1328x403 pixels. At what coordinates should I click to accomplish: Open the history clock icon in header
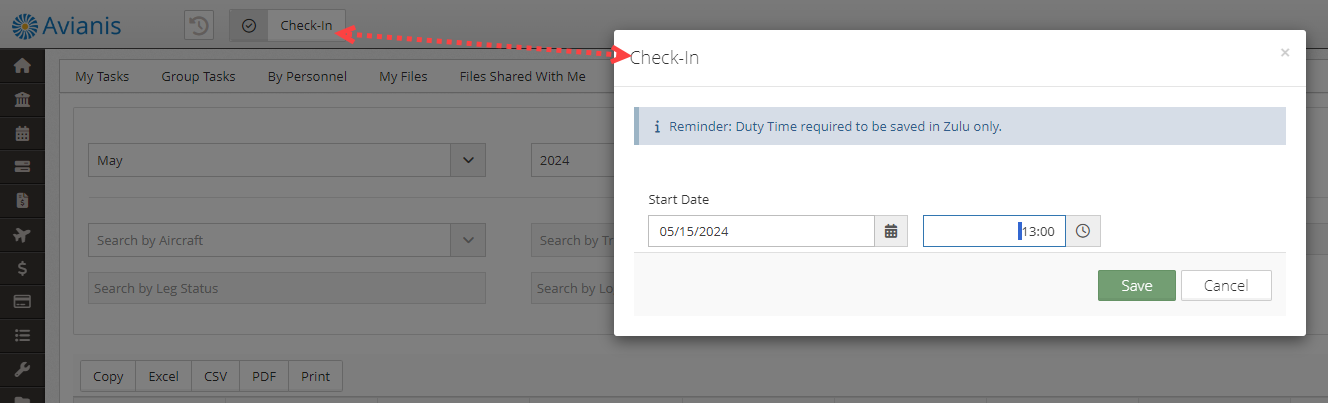199,25
